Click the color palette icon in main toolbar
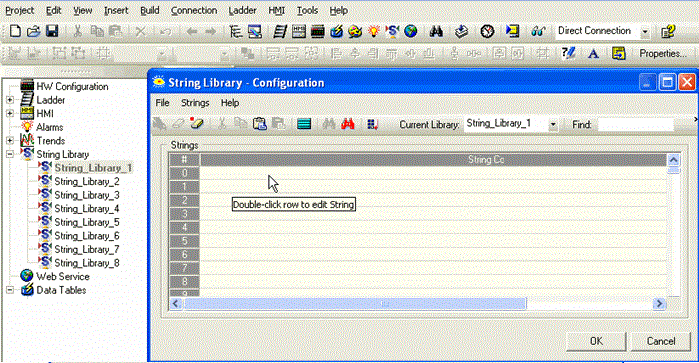The height and width of the screenshot is (363, 699). (355, 31)
